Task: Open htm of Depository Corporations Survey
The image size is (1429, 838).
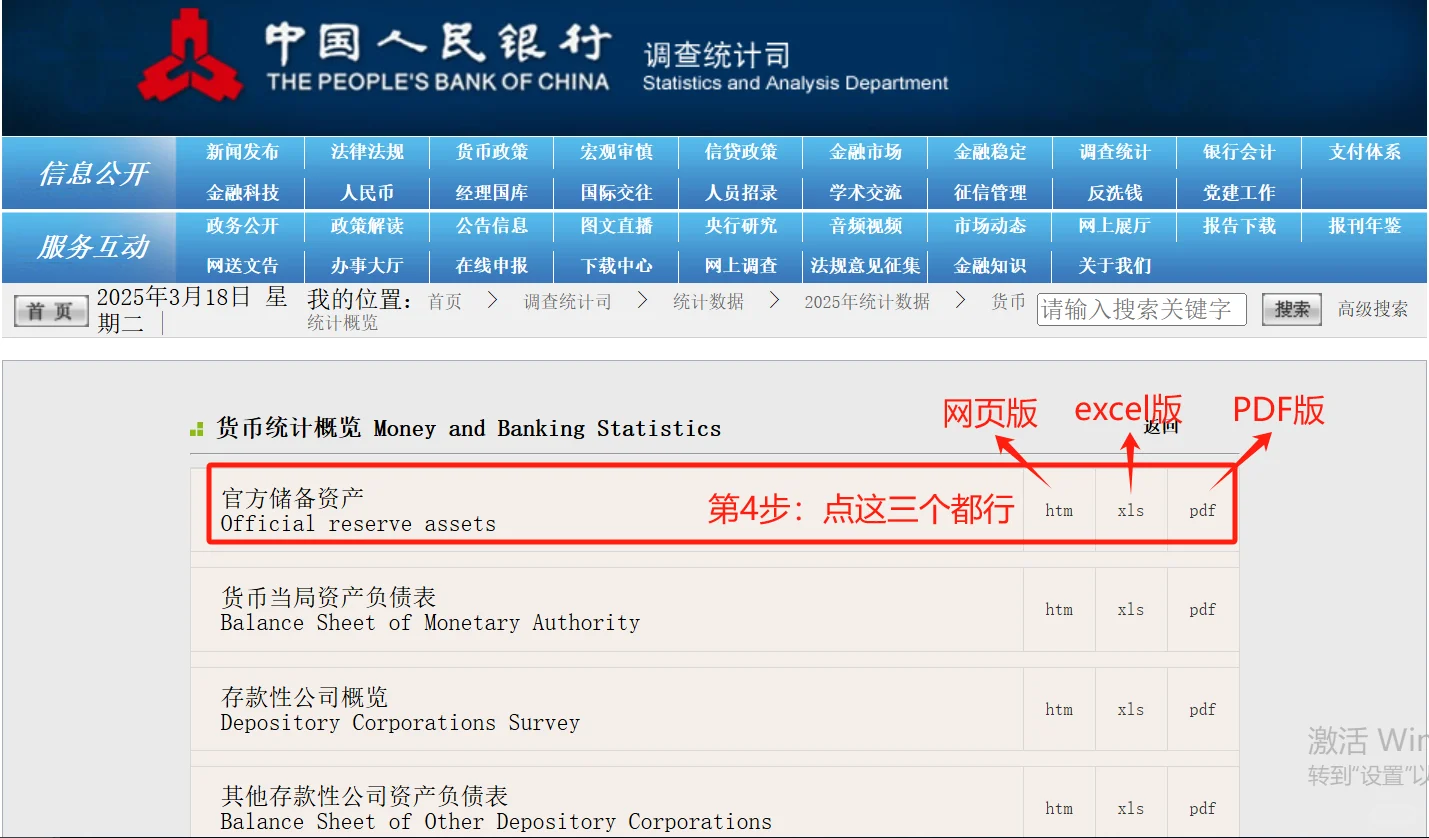Action: [1059, 709]
